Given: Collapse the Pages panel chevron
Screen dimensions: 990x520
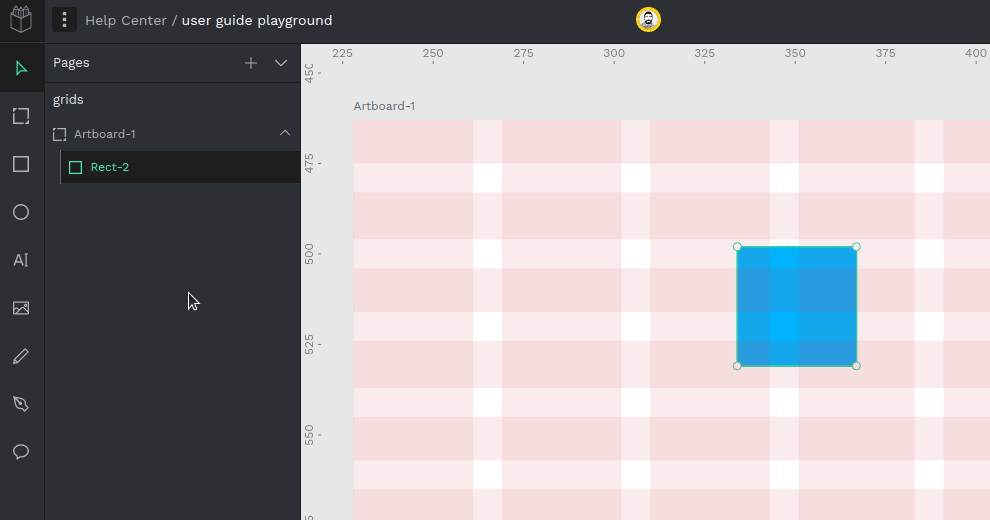Looking at the screenshot, I should pos(281,63).
